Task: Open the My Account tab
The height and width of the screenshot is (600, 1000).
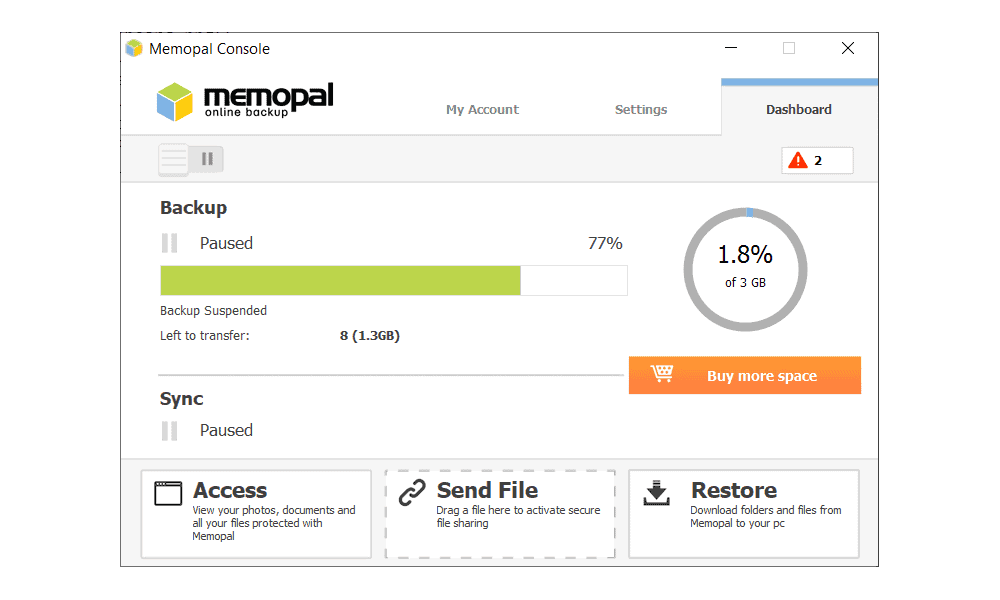Action: pyautogui.click(x=482, y=110)
